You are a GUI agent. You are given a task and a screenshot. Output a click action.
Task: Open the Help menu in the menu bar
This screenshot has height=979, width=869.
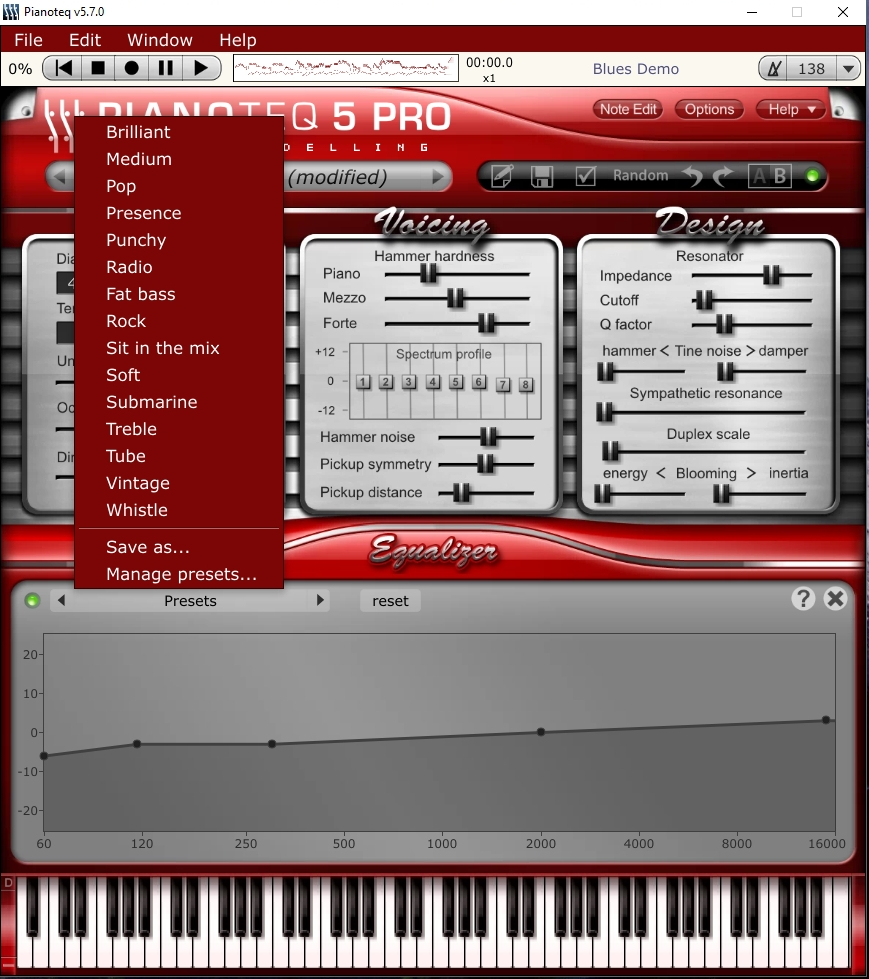(x=238, y=40)
